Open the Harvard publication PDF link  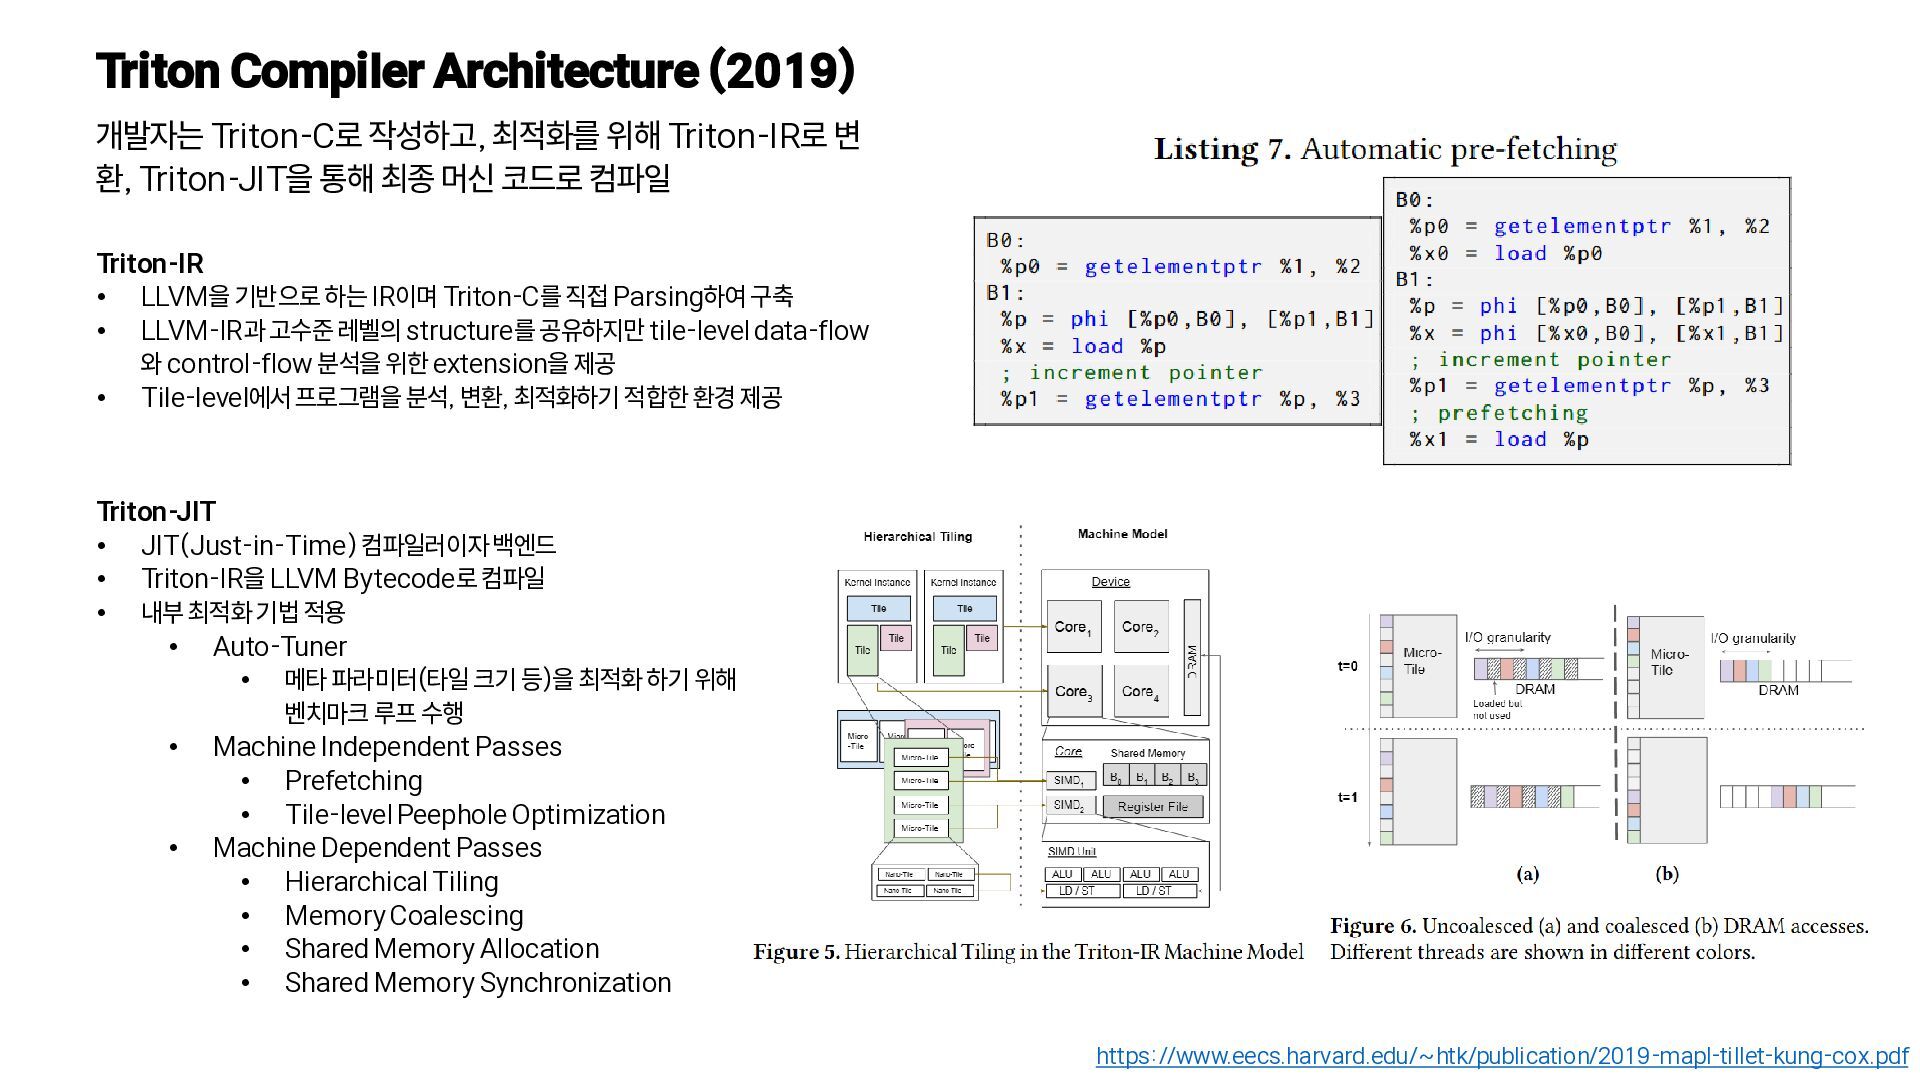click(x=1501, y=1056)
